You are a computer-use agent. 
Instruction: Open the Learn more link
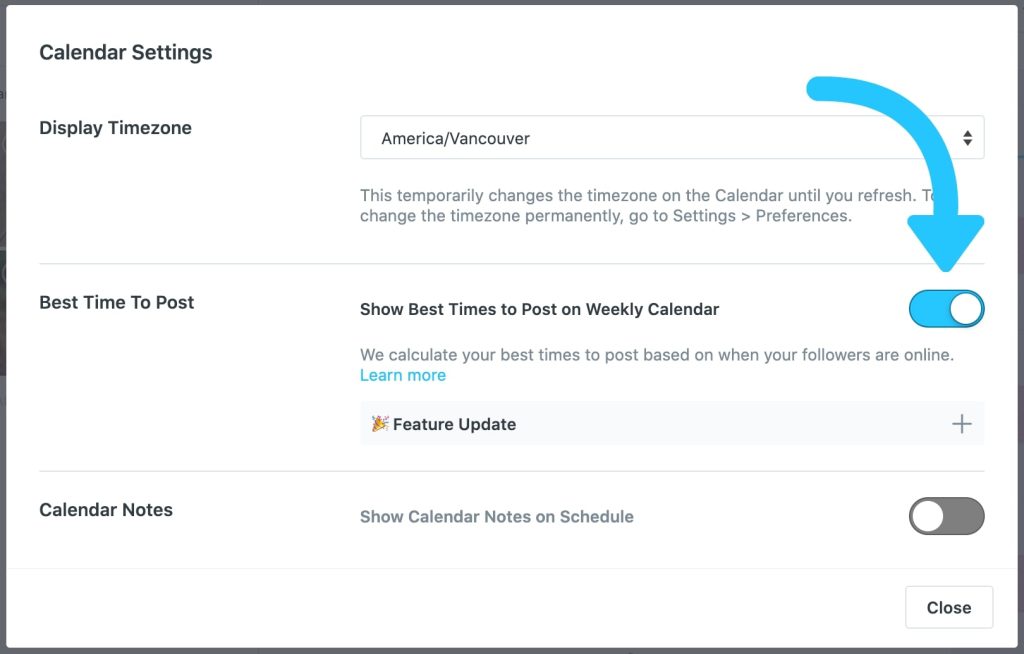click(x=402, y=375)
